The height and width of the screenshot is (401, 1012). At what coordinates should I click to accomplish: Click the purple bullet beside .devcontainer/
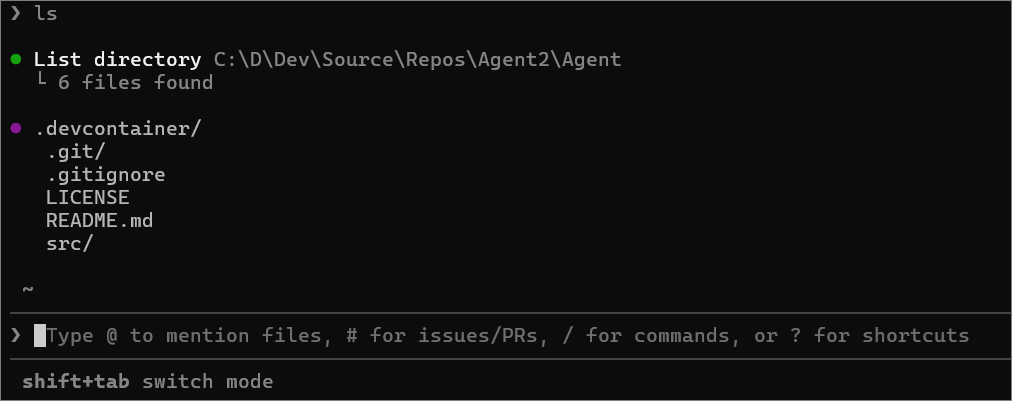point(16,129)
